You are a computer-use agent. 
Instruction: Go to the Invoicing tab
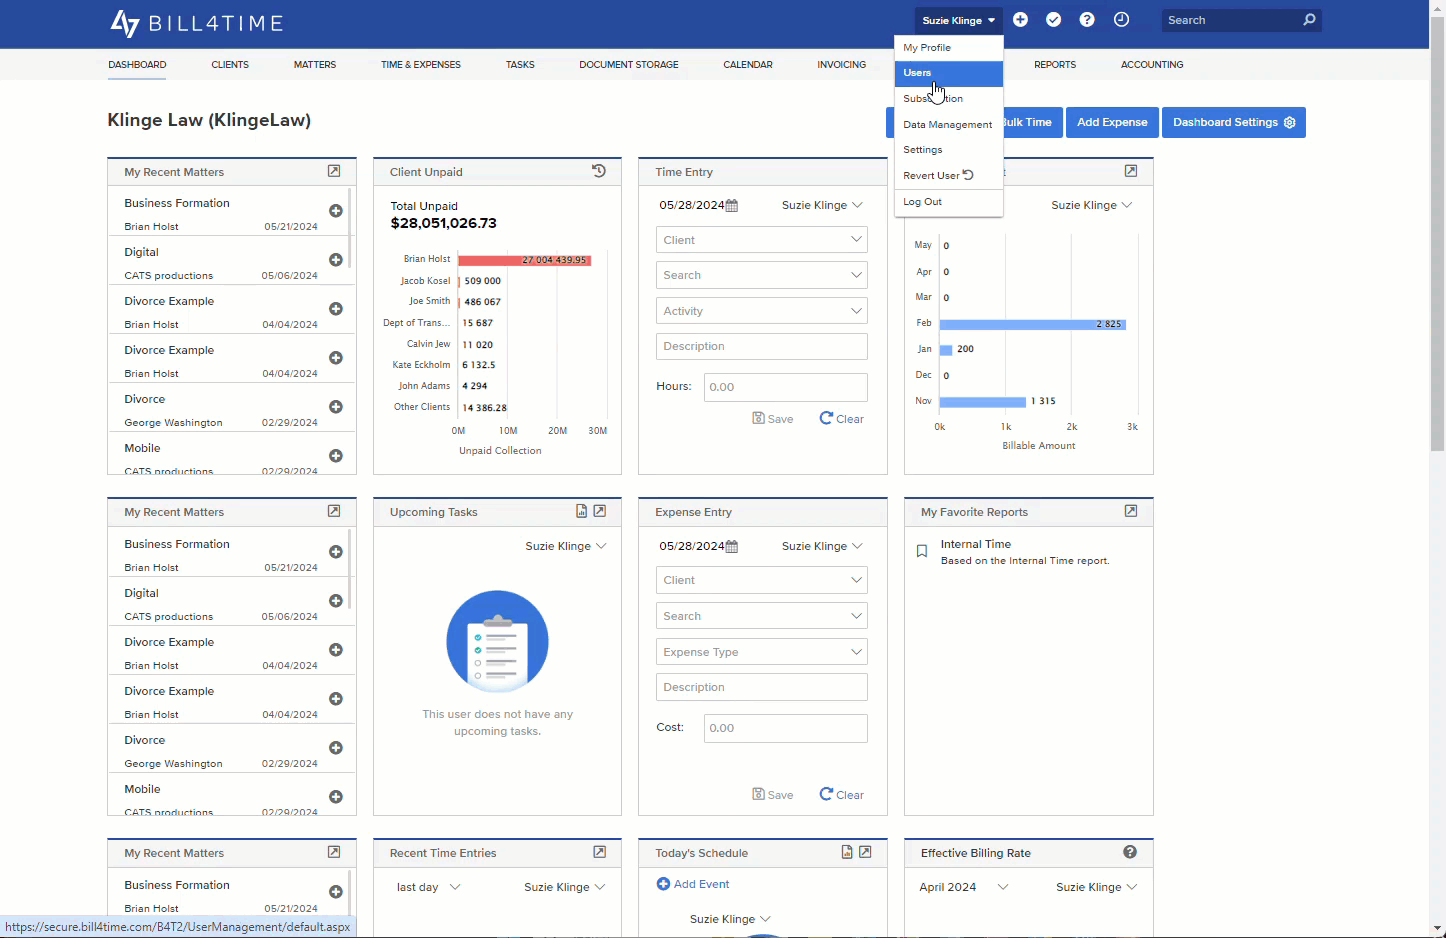[x=842, y=65]
